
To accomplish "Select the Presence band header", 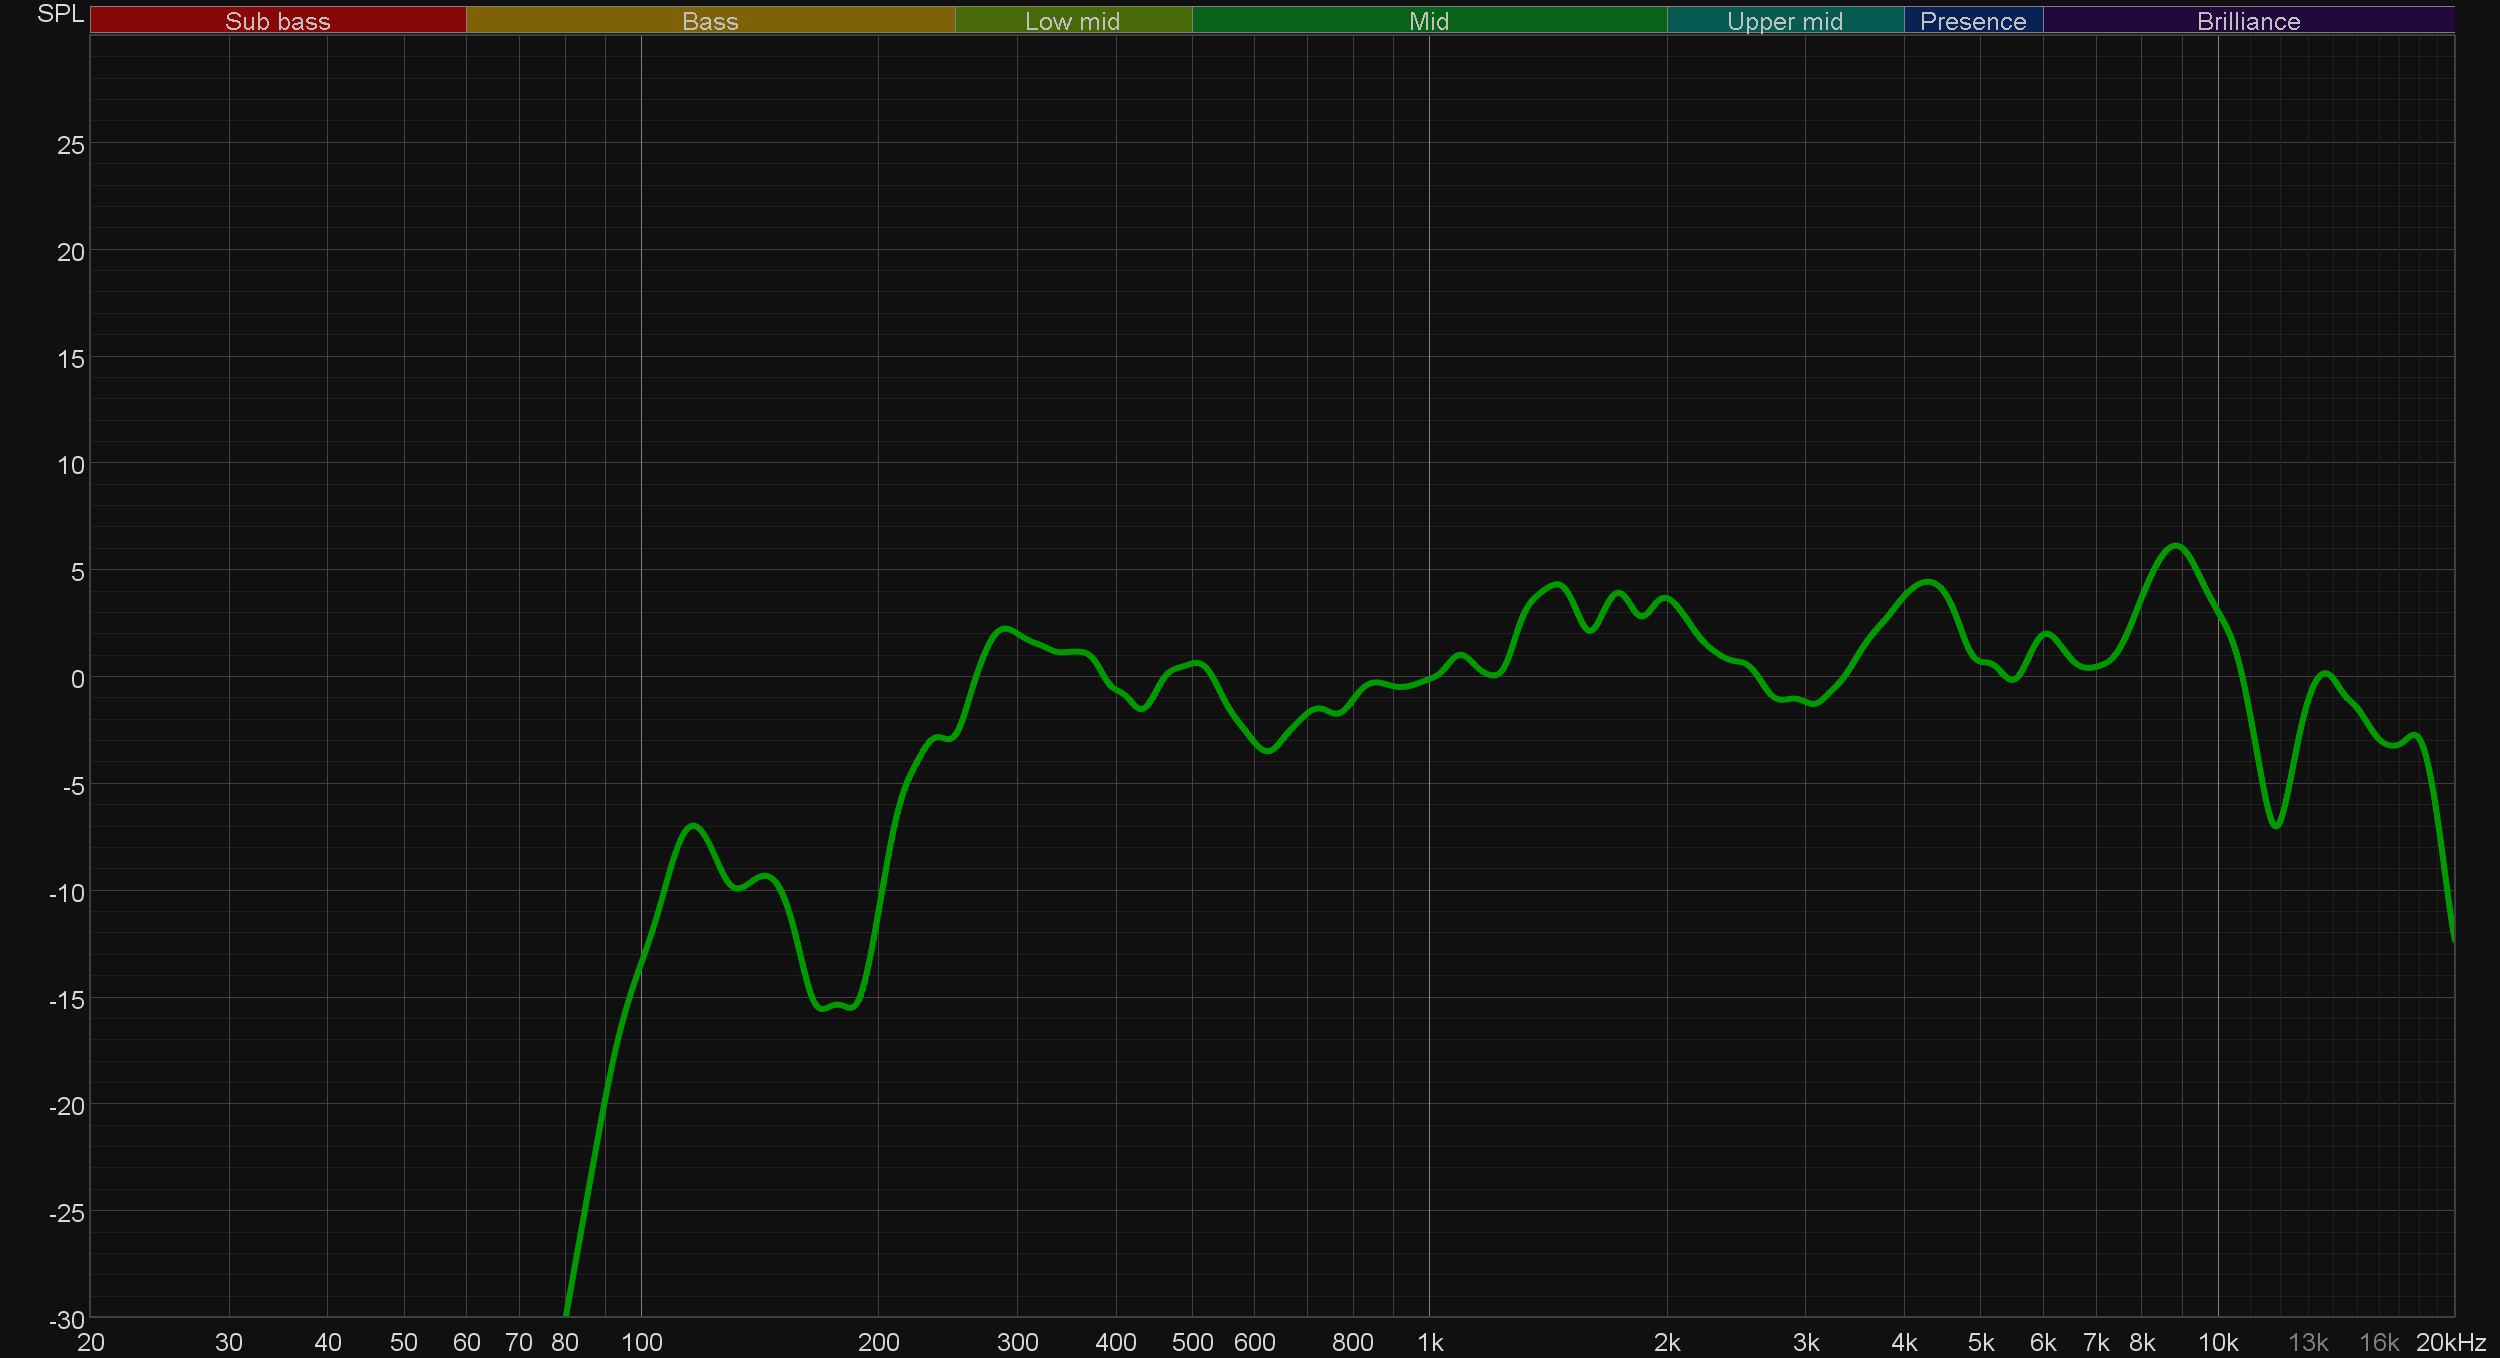I will [x=1972, y=21].
